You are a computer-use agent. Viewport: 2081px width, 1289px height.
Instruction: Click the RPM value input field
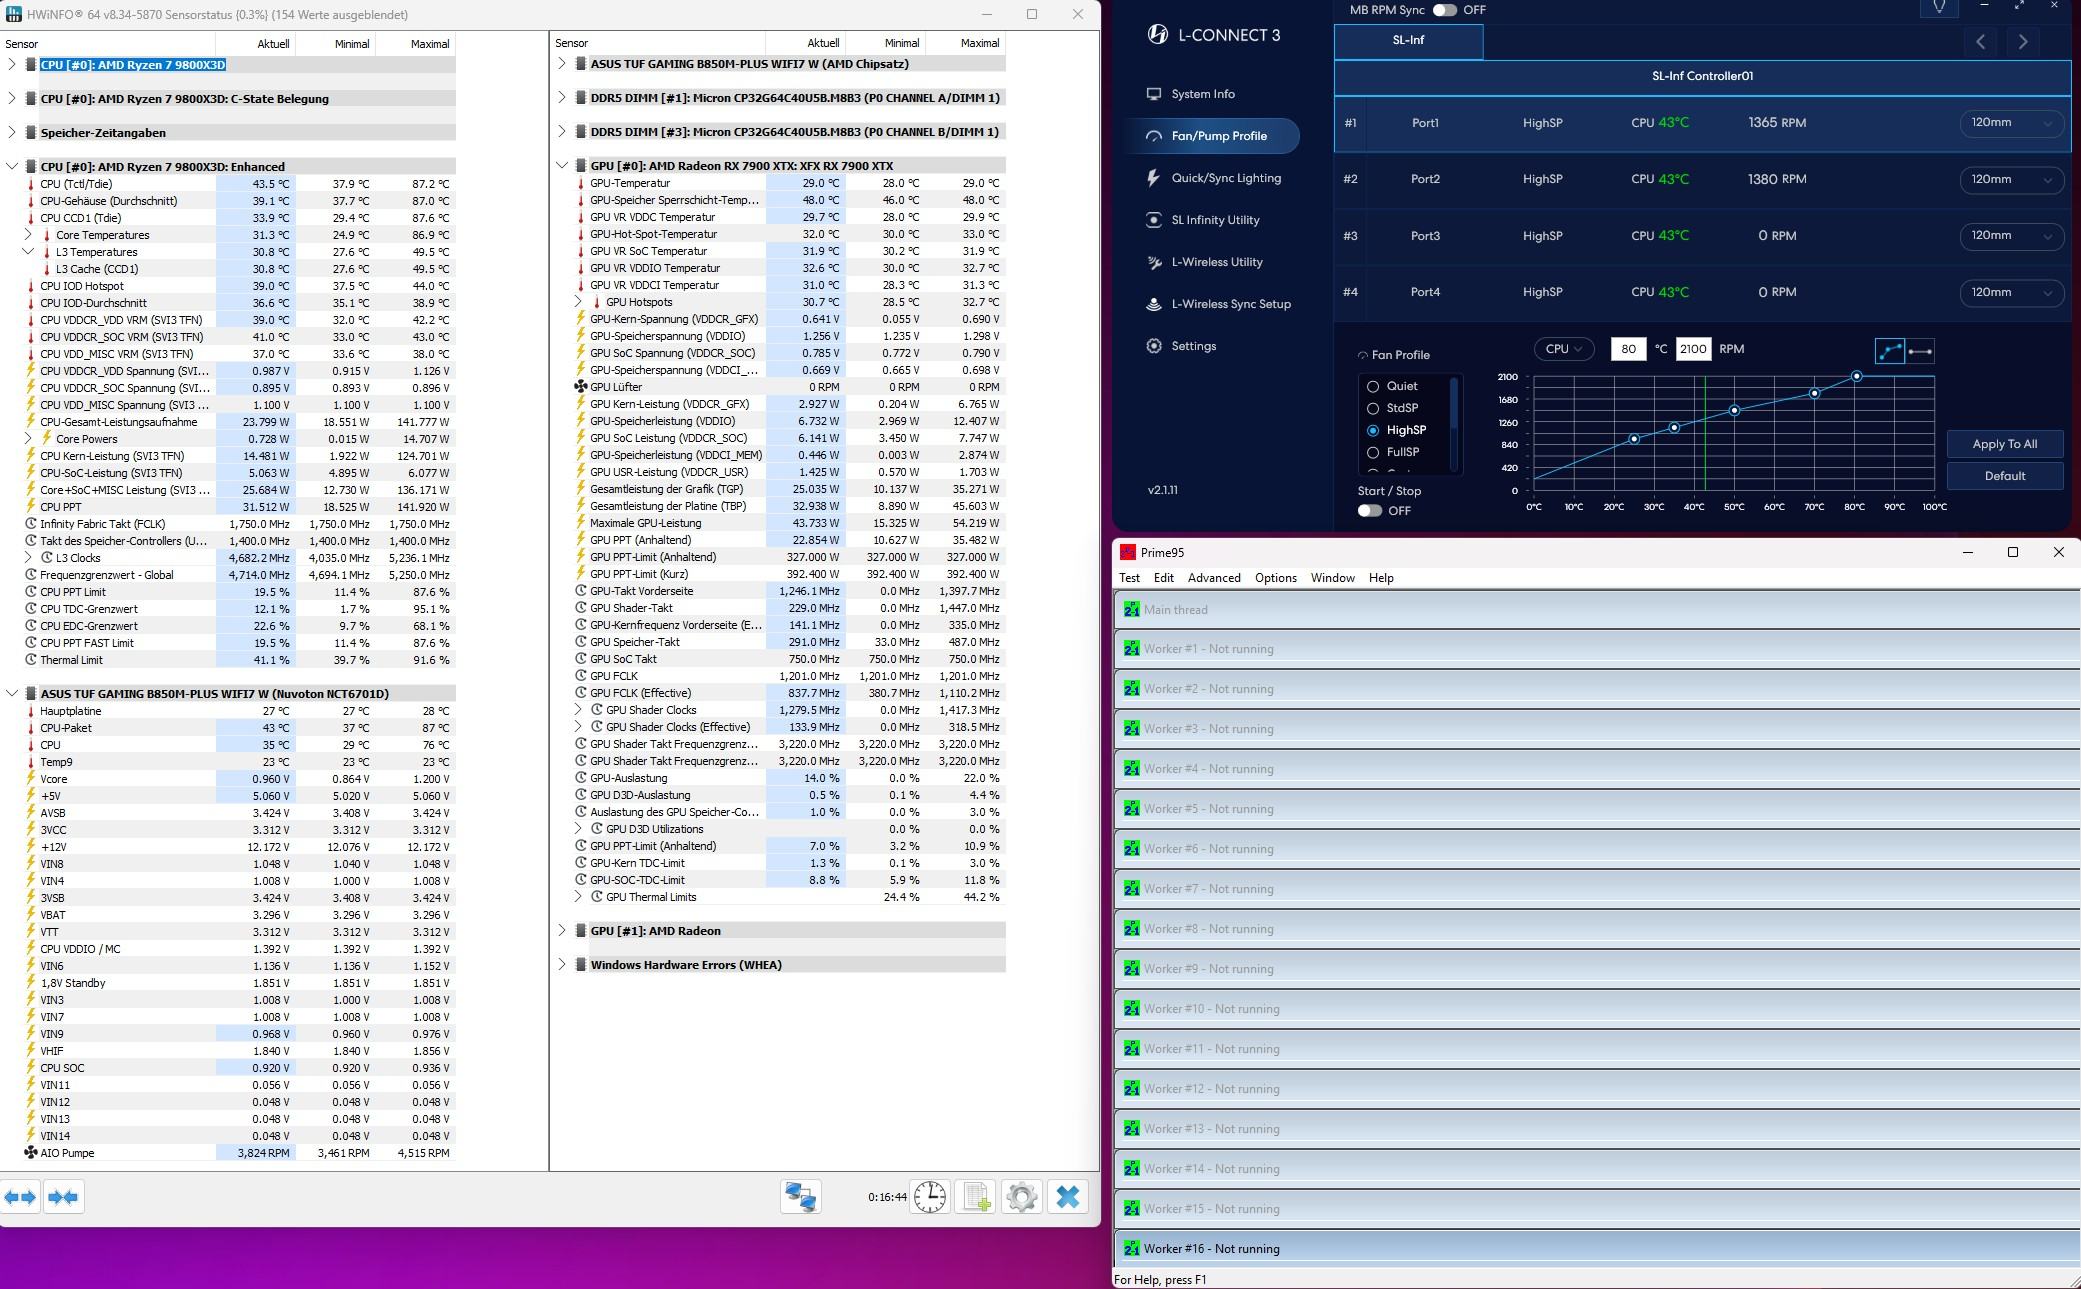(x=1692, y=349)
